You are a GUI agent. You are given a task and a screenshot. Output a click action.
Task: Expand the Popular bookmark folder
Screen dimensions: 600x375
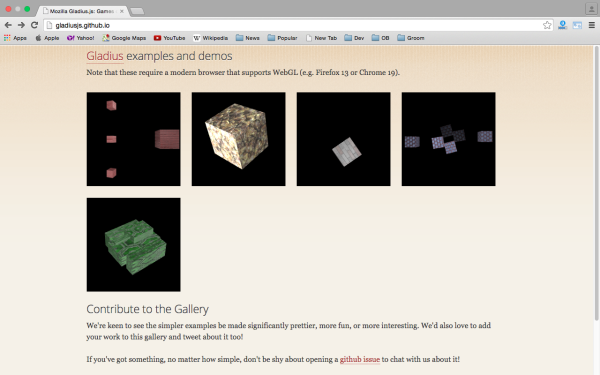pos(282,38)
